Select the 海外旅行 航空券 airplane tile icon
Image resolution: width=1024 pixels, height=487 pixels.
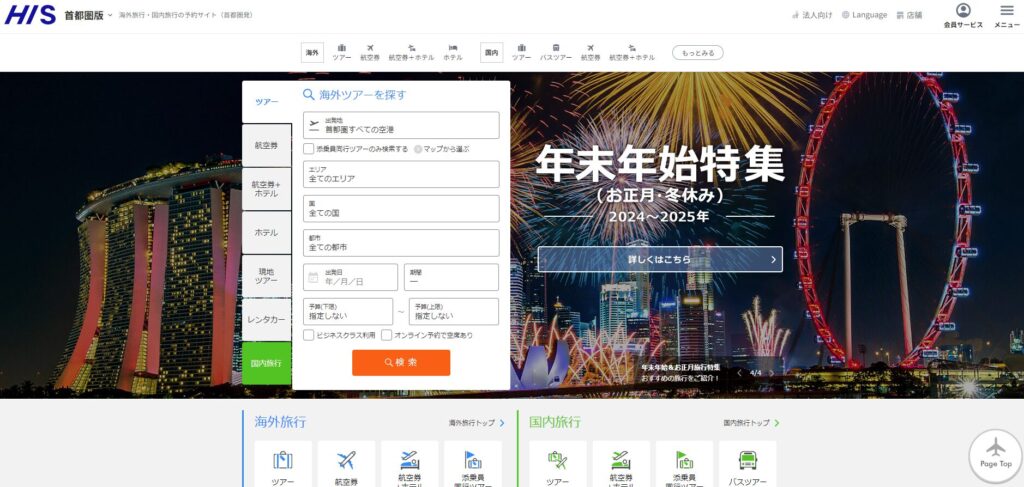click(x=346, y=460)
